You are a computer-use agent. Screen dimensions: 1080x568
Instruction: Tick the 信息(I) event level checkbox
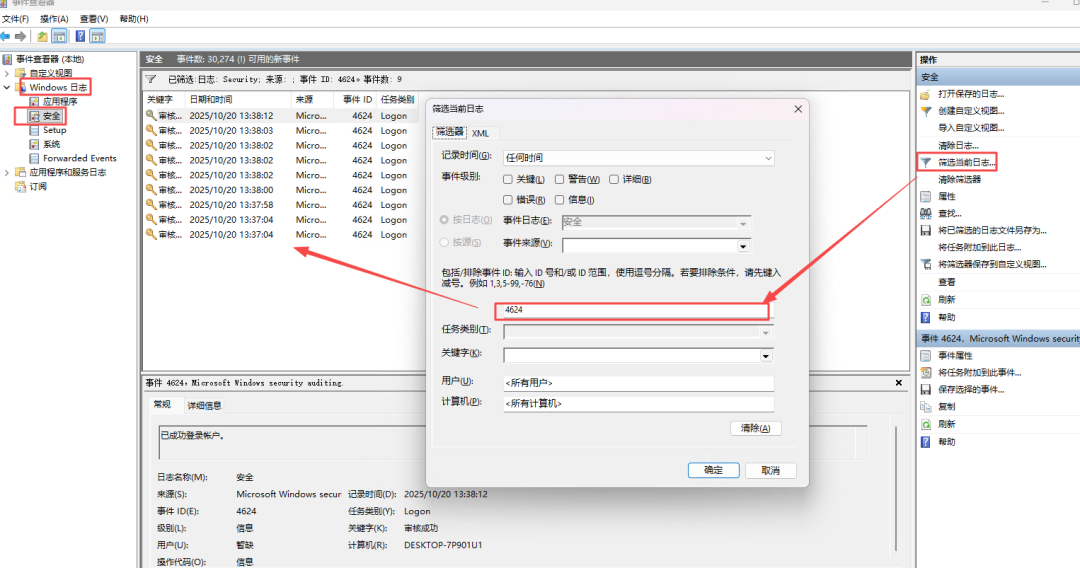tap(559, 200)
